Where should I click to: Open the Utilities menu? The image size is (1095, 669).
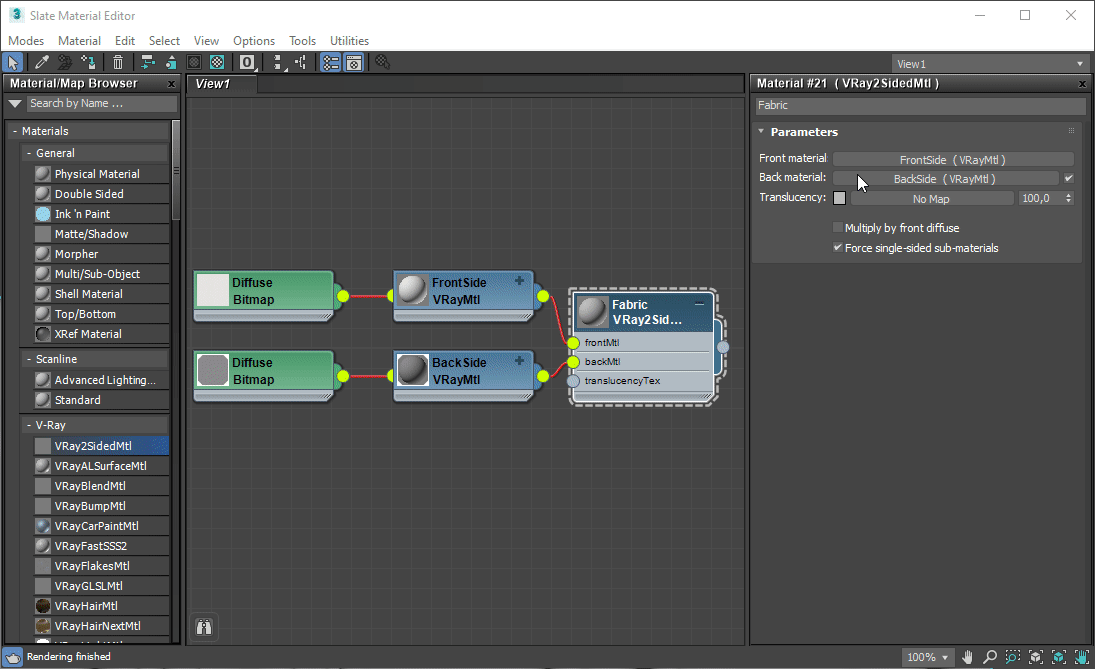[x=349, y=41]
